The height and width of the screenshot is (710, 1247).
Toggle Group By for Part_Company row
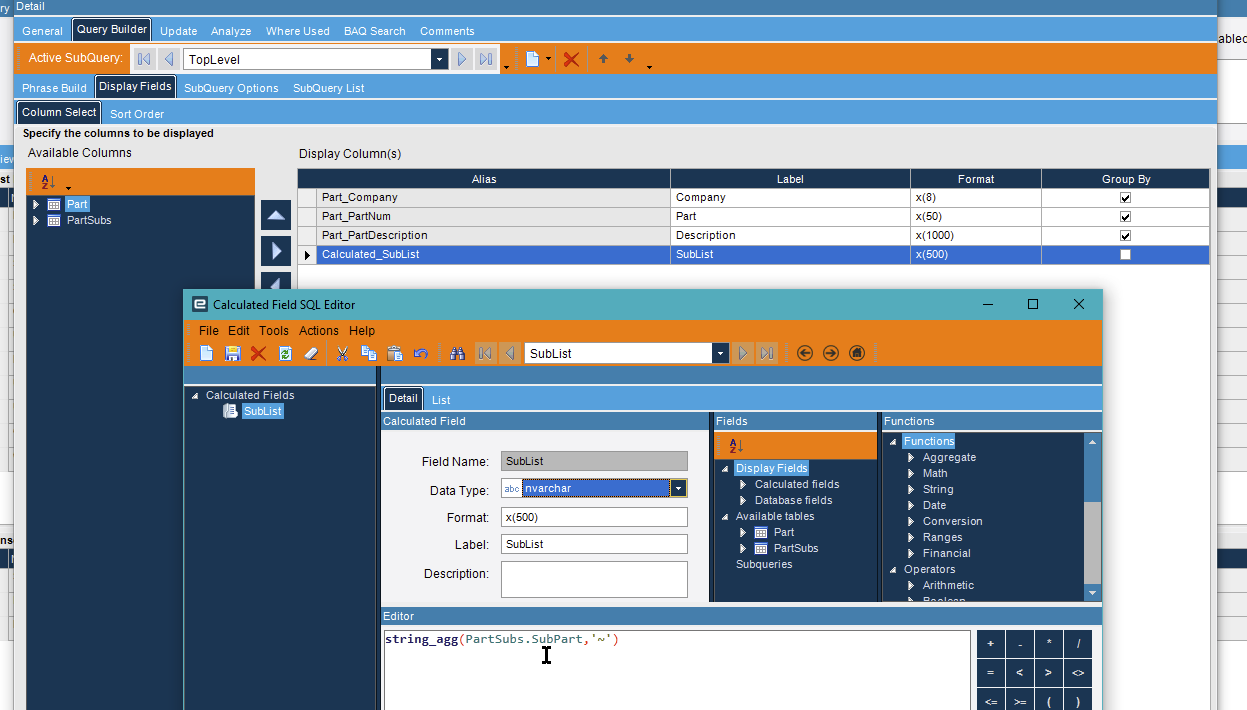tap(1125, 198)
